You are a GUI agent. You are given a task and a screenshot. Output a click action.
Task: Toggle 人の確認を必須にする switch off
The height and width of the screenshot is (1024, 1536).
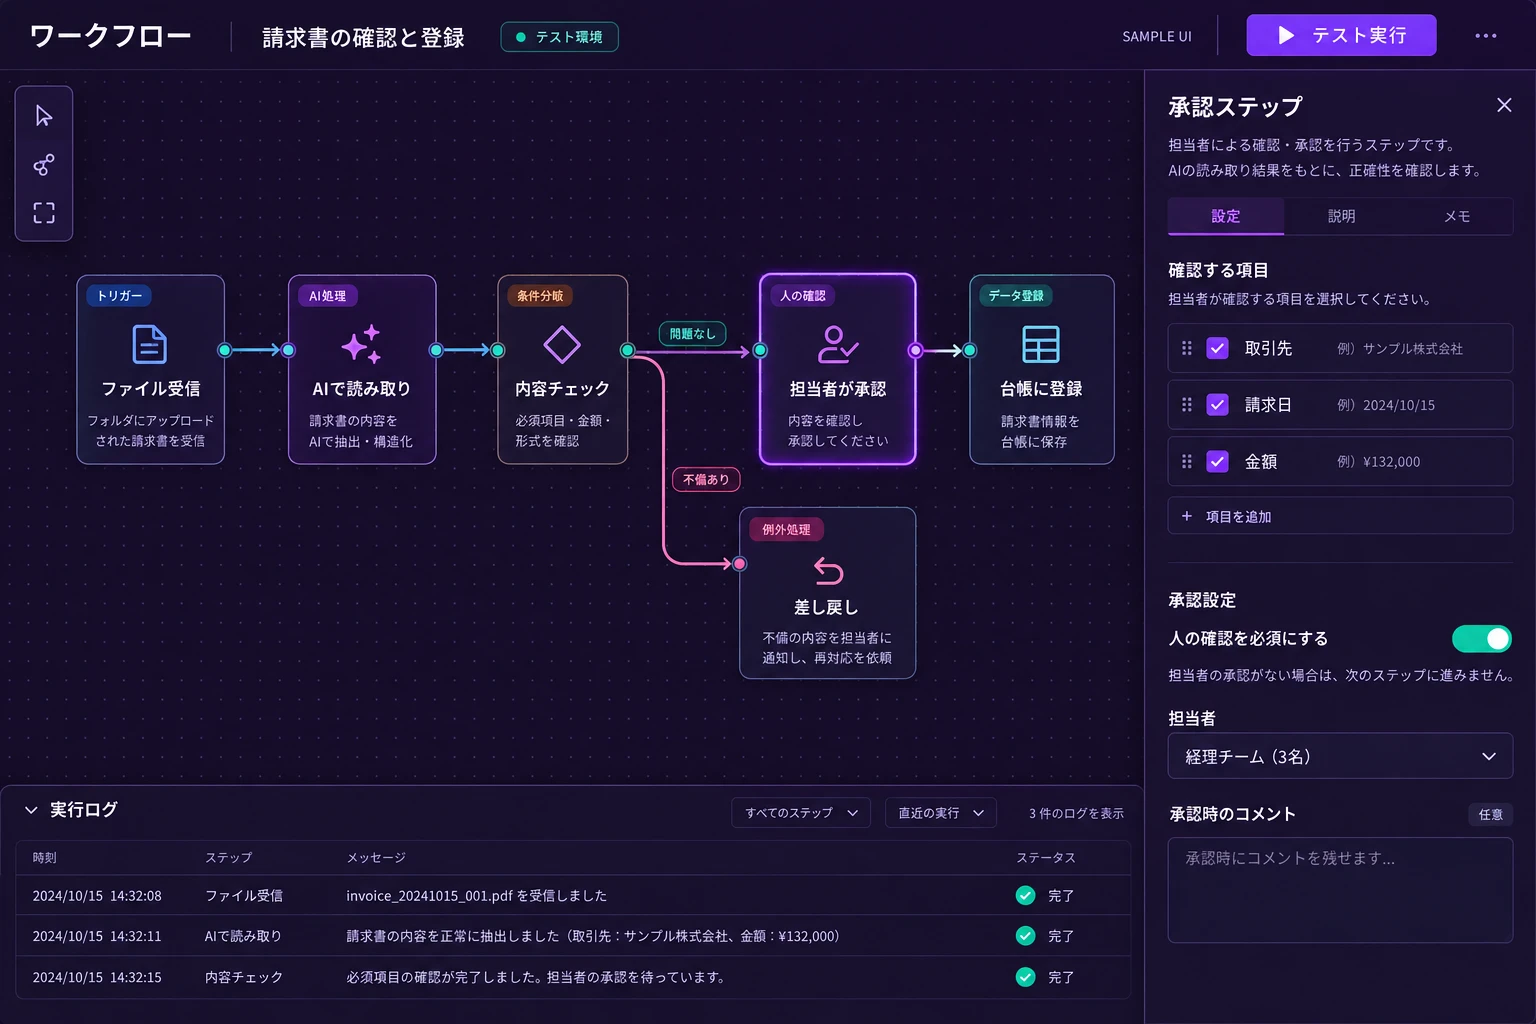tap(1482, 638)
